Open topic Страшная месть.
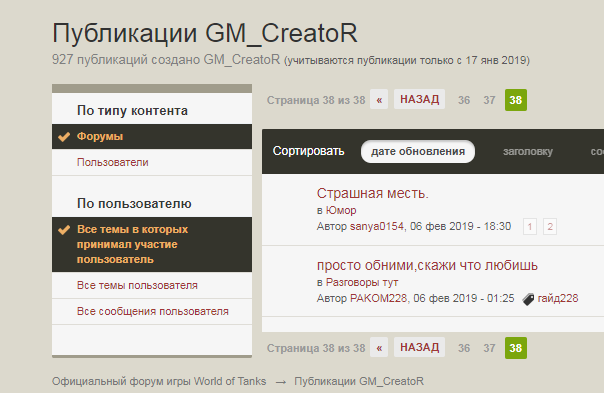Viewport: 604px width, 393px height. click(x=372, y=193)
